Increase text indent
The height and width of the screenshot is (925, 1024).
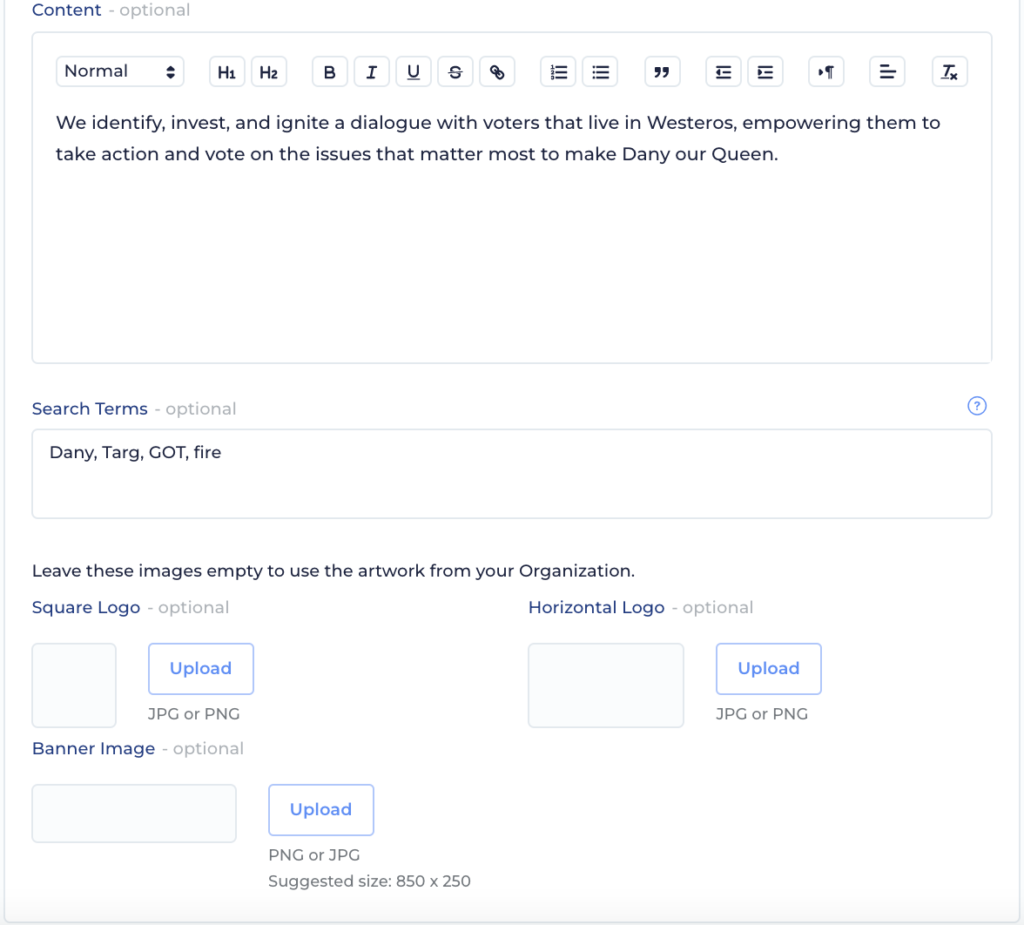[x=765, y=72]
